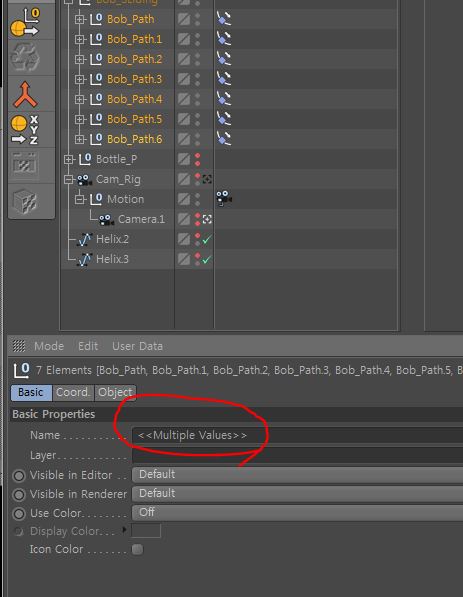
Task: Click the camera tag on Motion object
Action: [224, 199]
